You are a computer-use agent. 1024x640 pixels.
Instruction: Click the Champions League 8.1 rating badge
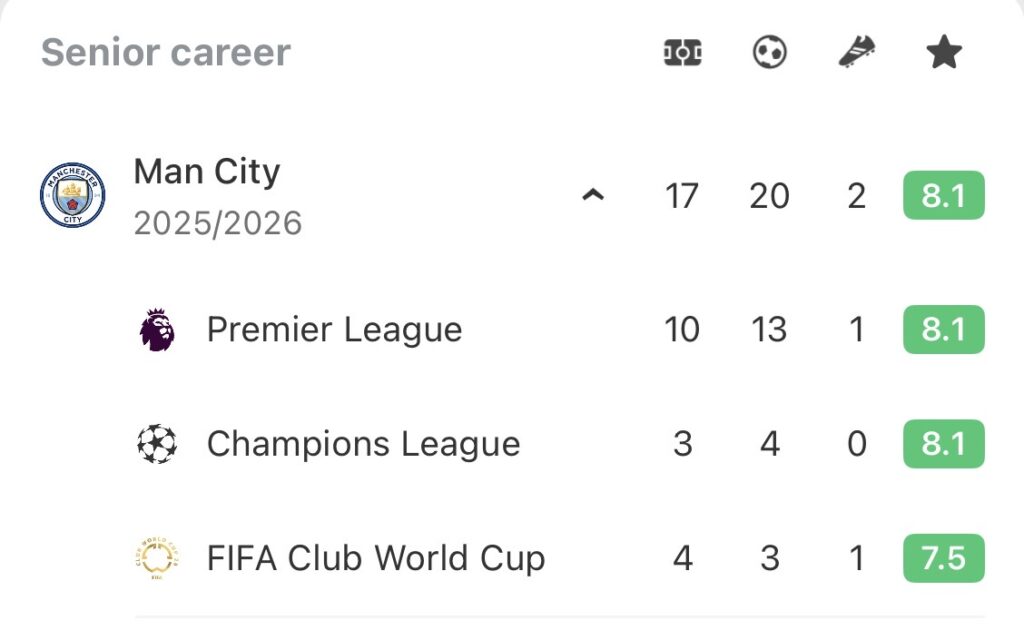pyautogui.click(x=943, y=443)
